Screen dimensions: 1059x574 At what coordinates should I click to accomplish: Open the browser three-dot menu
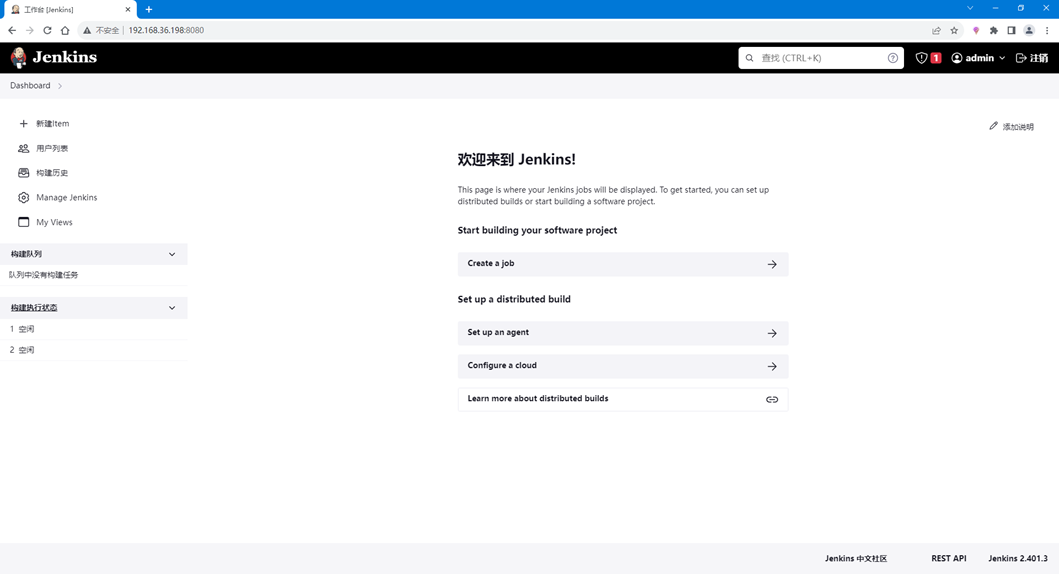(1047, 30)
